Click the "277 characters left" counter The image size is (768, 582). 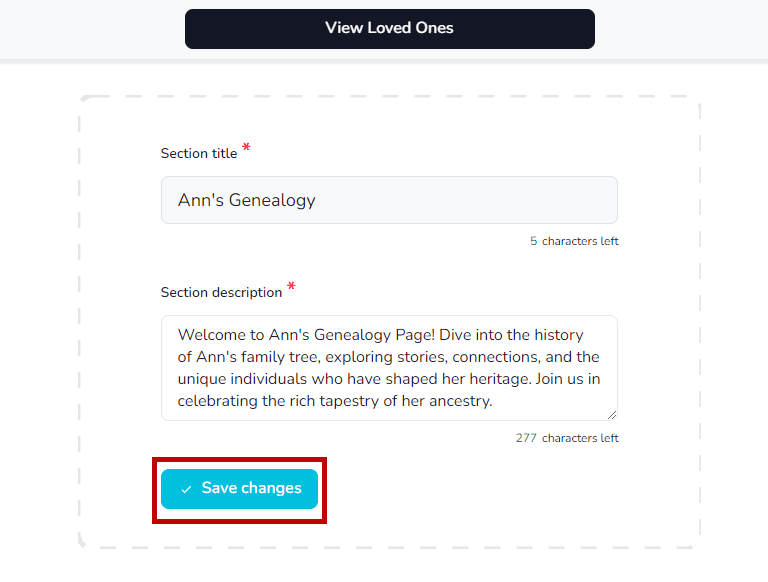point(567,438)
